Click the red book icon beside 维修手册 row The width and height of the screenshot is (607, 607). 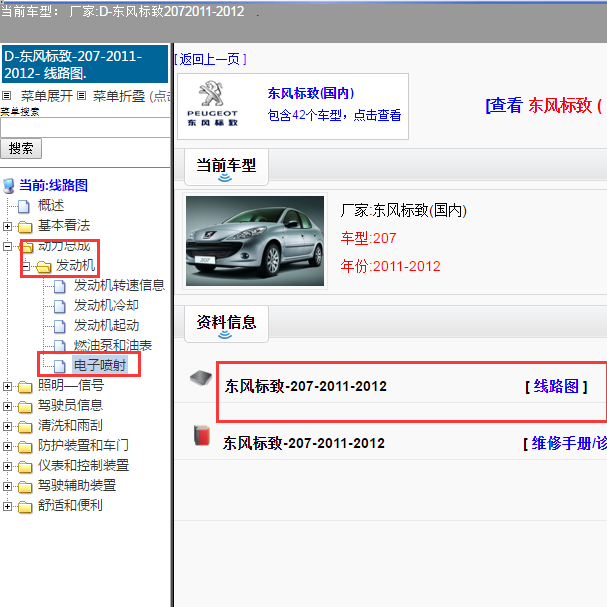[x=202, y=436]
